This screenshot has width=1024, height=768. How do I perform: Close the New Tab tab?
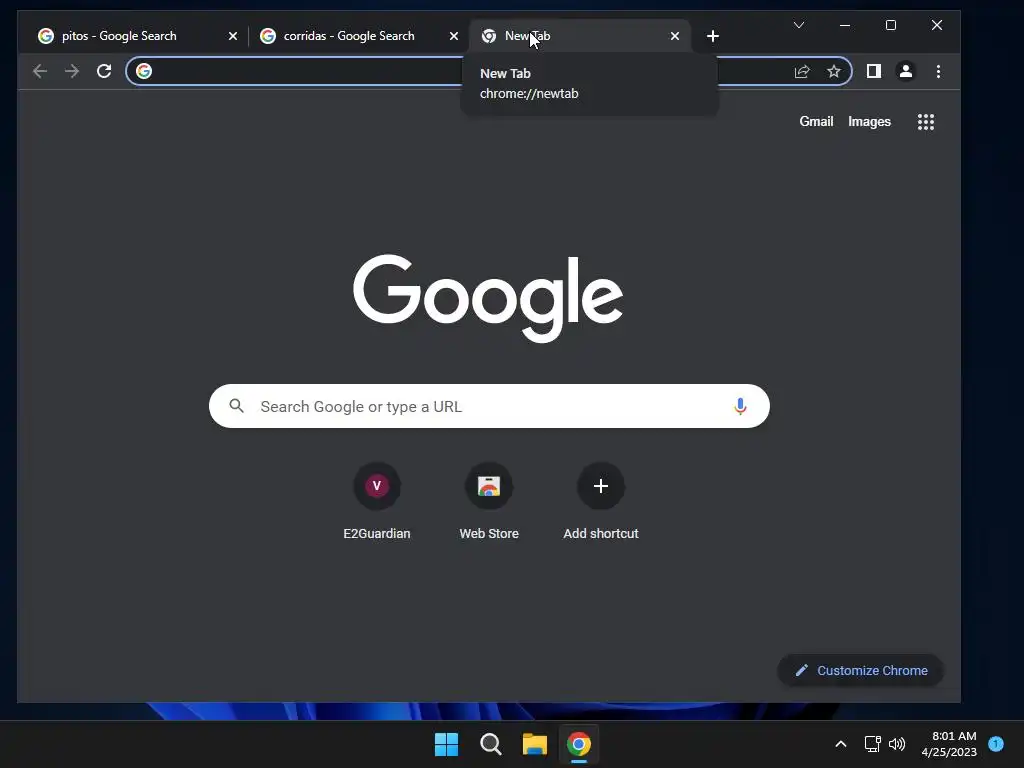tap(675, 36)
